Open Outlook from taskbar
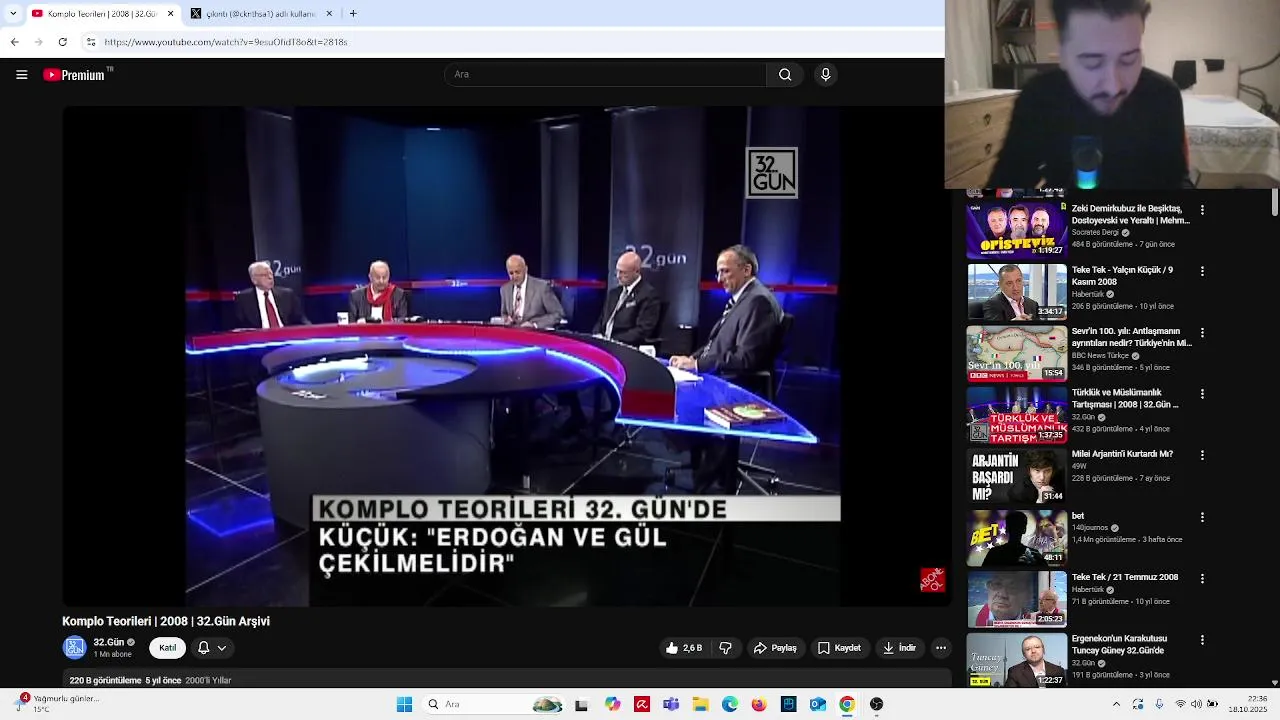1280x720 pixels. click(818, 704)
